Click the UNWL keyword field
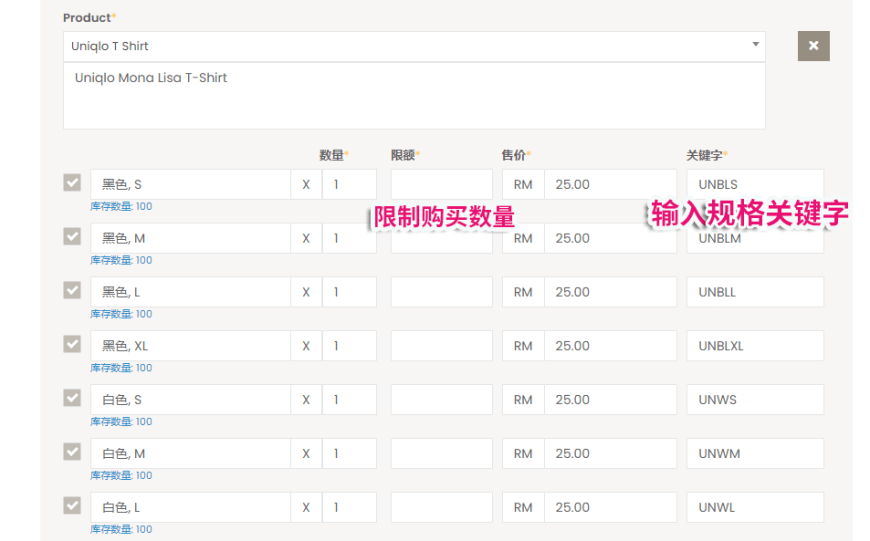This screenshot has height=541, width=870. [x=755, y=507]
